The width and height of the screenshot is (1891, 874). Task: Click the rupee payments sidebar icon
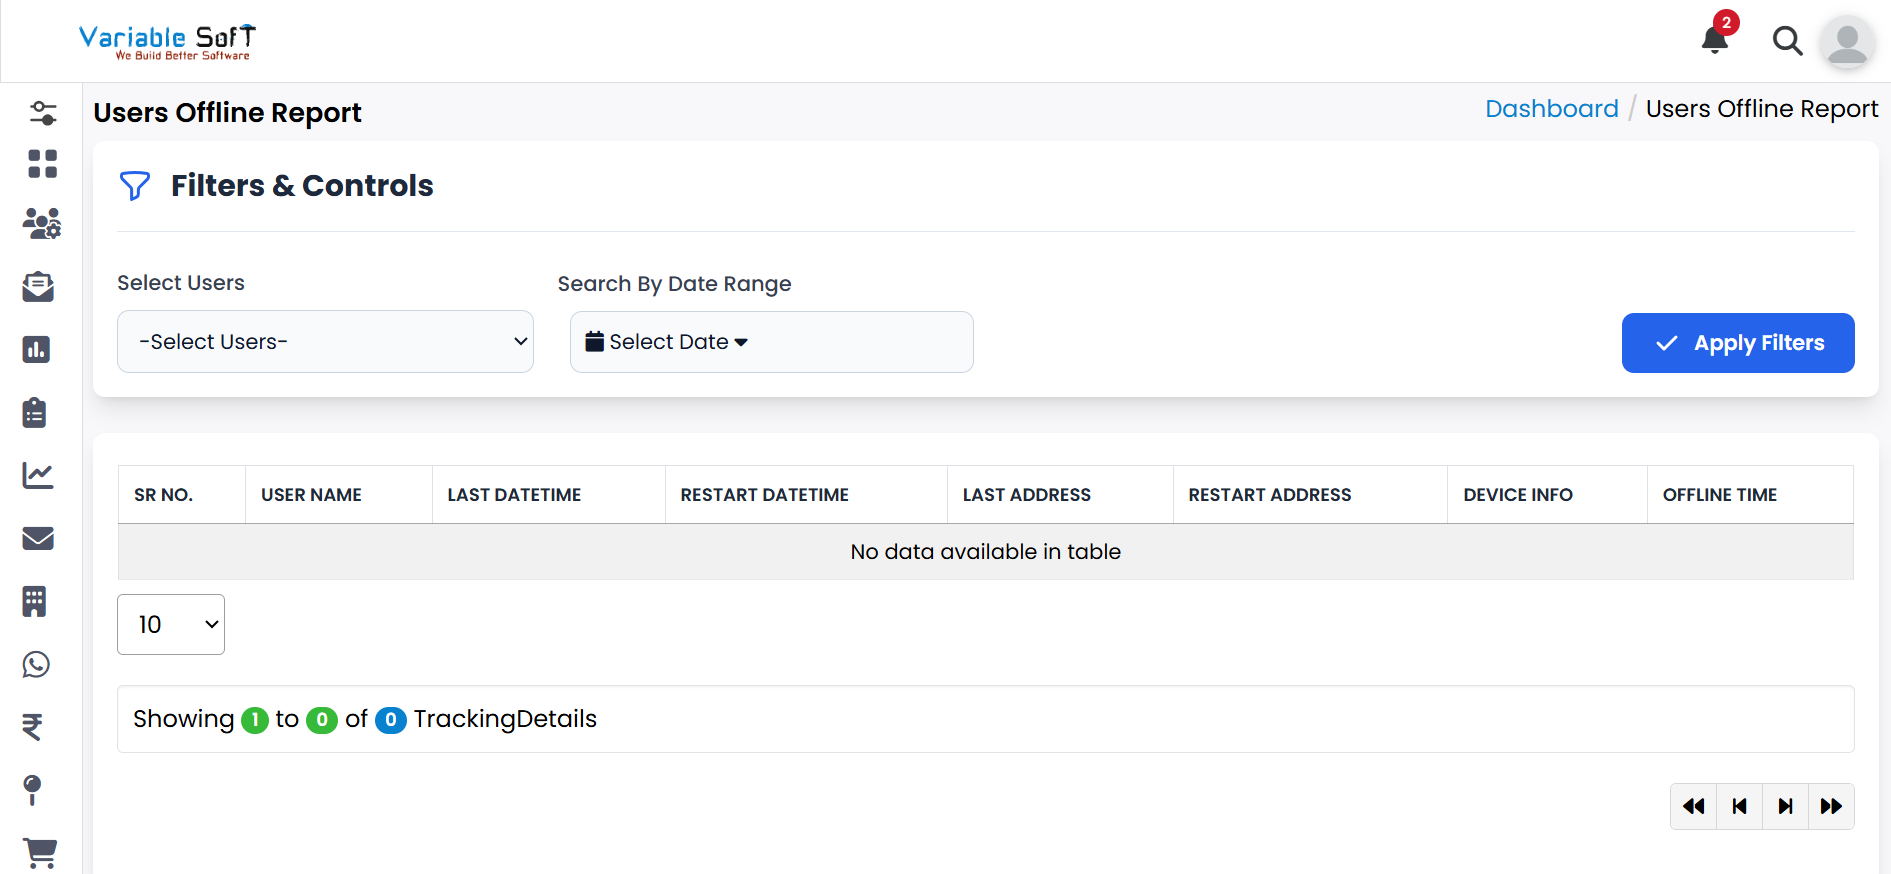click(x=33, y=727)
